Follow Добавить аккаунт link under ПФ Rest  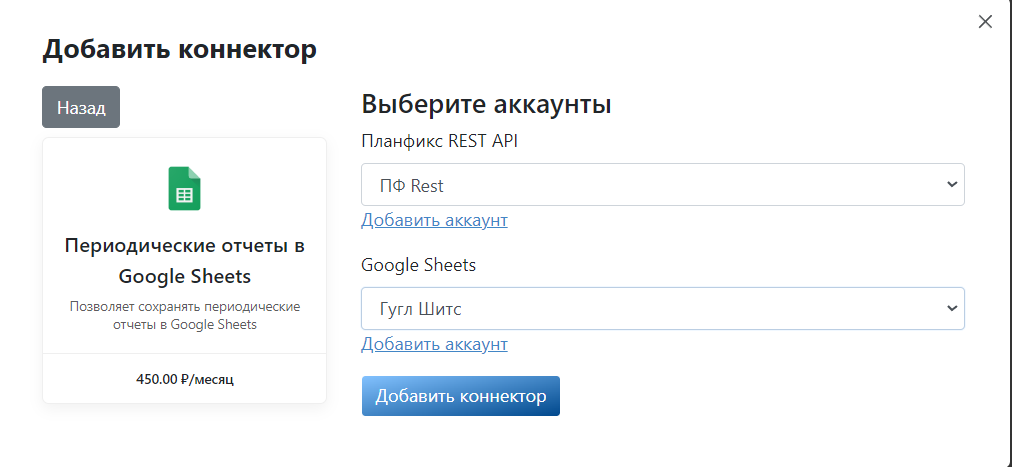point(434,220)
